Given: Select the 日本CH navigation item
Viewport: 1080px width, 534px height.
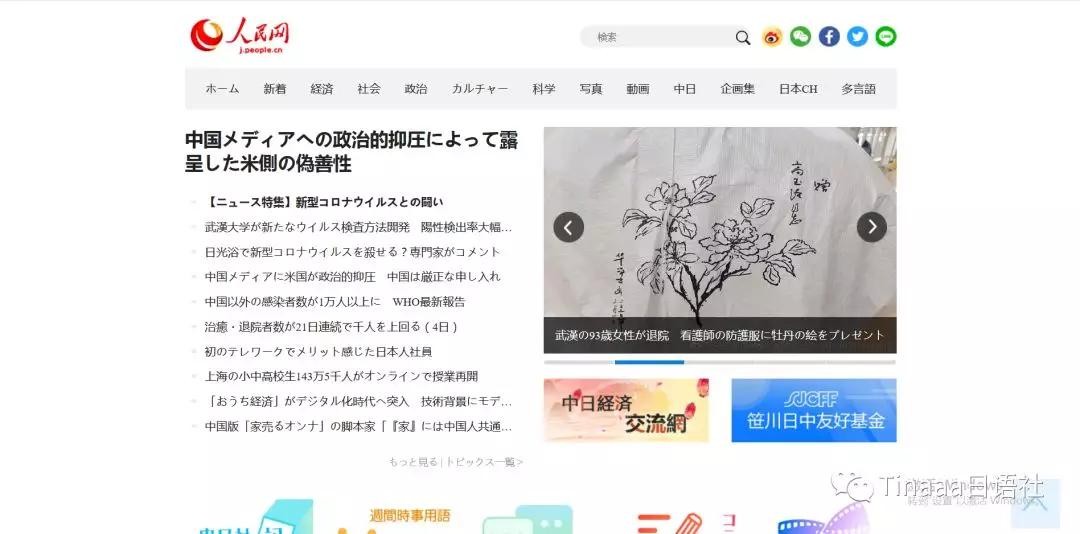Looking at the screenshot, I should pyautogui.click(x=798, y=89).
